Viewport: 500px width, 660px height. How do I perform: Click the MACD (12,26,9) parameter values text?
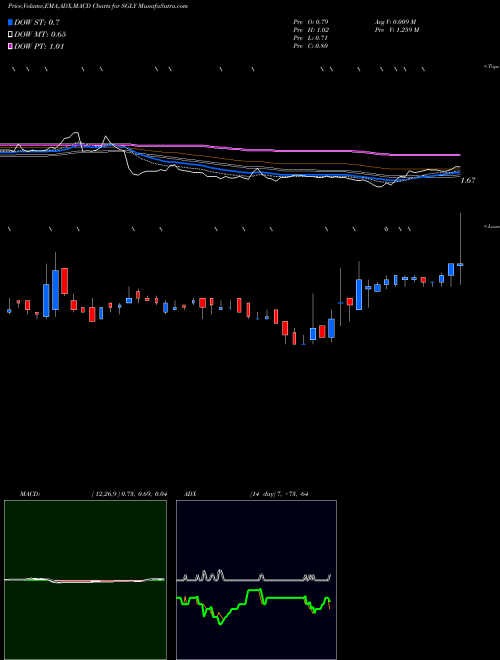pyautogui.click(x=129, y=494)
